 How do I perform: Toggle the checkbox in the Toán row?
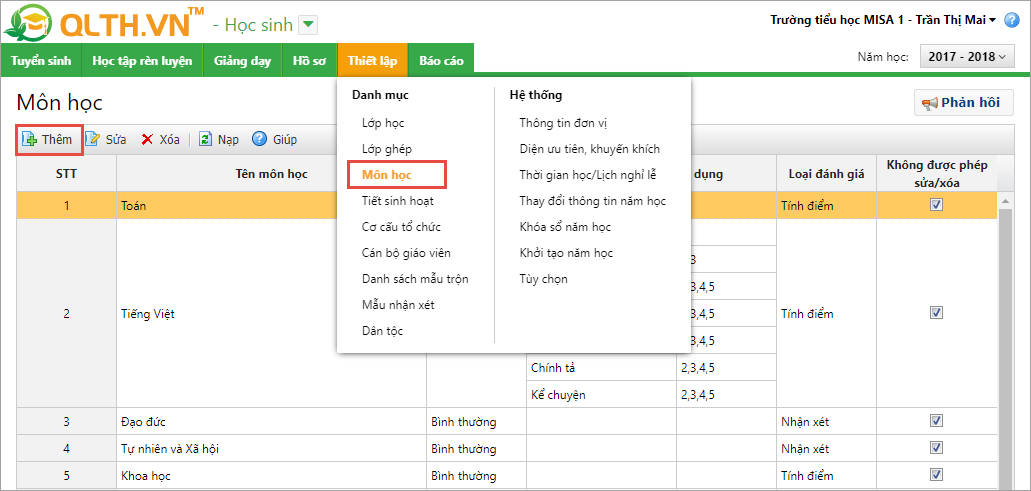[x=936, y=205]
